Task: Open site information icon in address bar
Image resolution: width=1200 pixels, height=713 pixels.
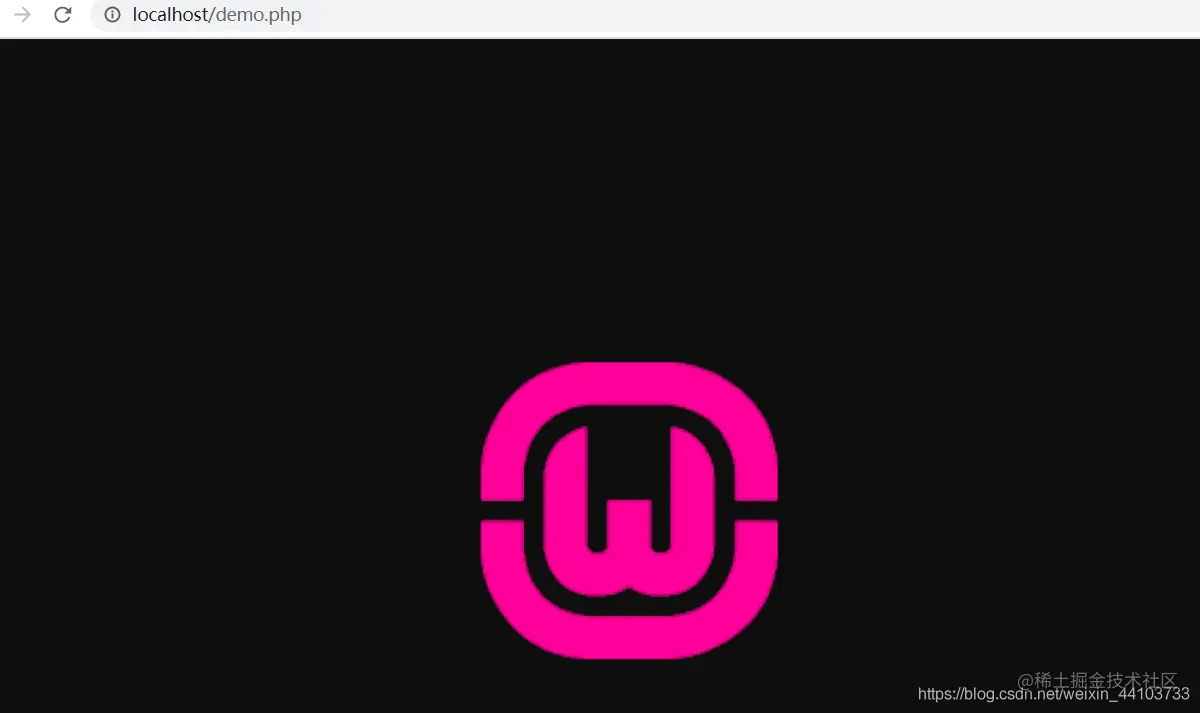Action: coord(112,15)
